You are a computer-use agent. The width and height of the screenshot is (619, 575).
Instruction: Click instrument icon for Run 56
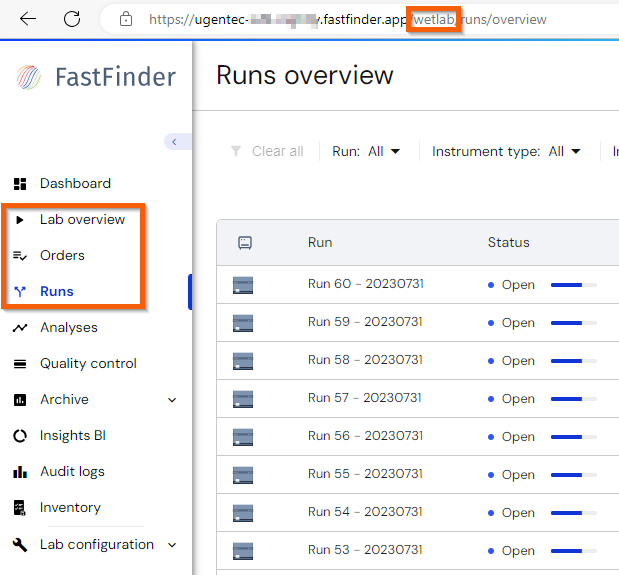[243, 437]
